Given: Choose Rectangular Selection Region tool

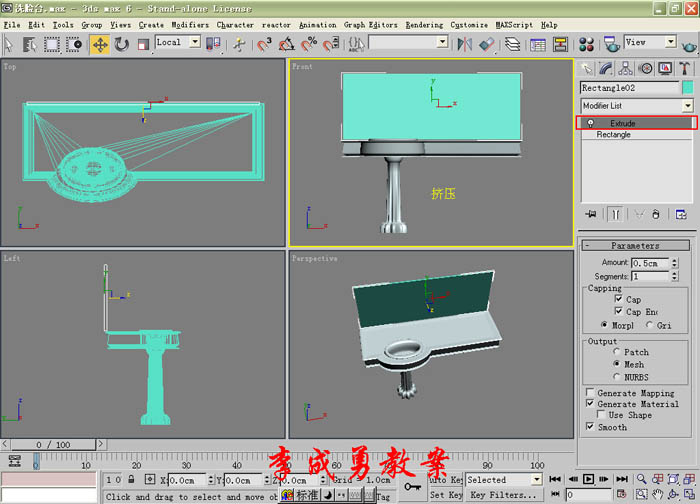Looking at the screenshot, I should pos(51,44).
